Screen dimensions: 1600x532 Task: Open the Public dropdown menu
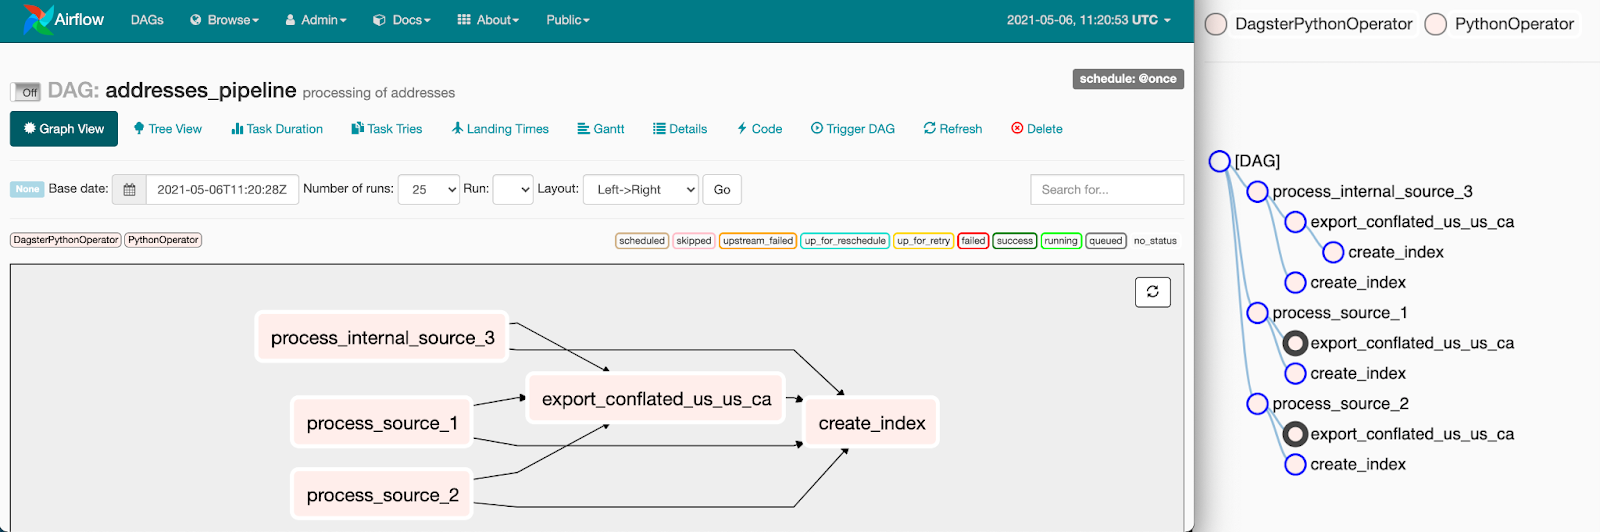pyautogui.click(x=568, y=20)
